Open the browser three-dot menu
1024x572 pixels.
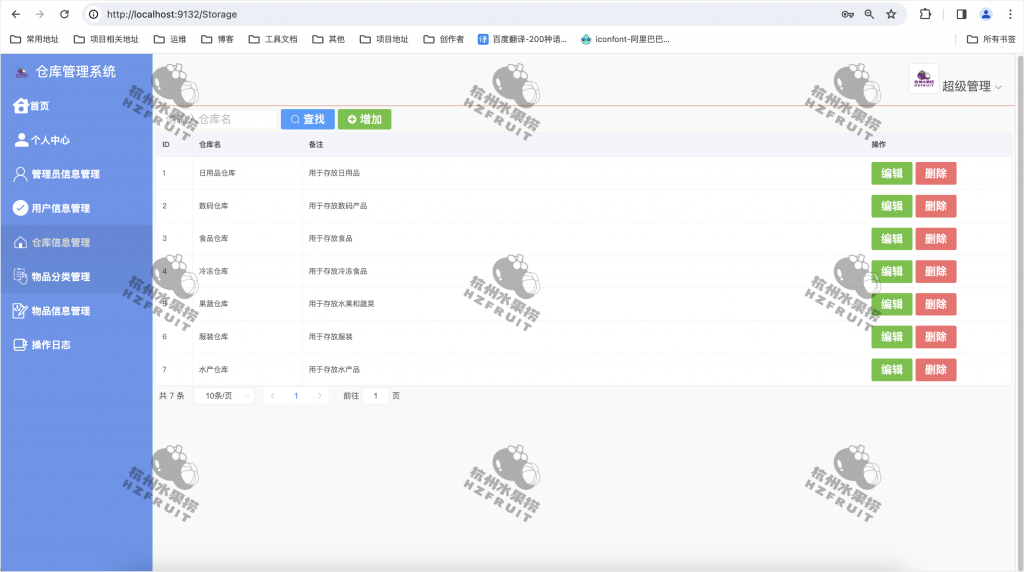point(1010,14)
